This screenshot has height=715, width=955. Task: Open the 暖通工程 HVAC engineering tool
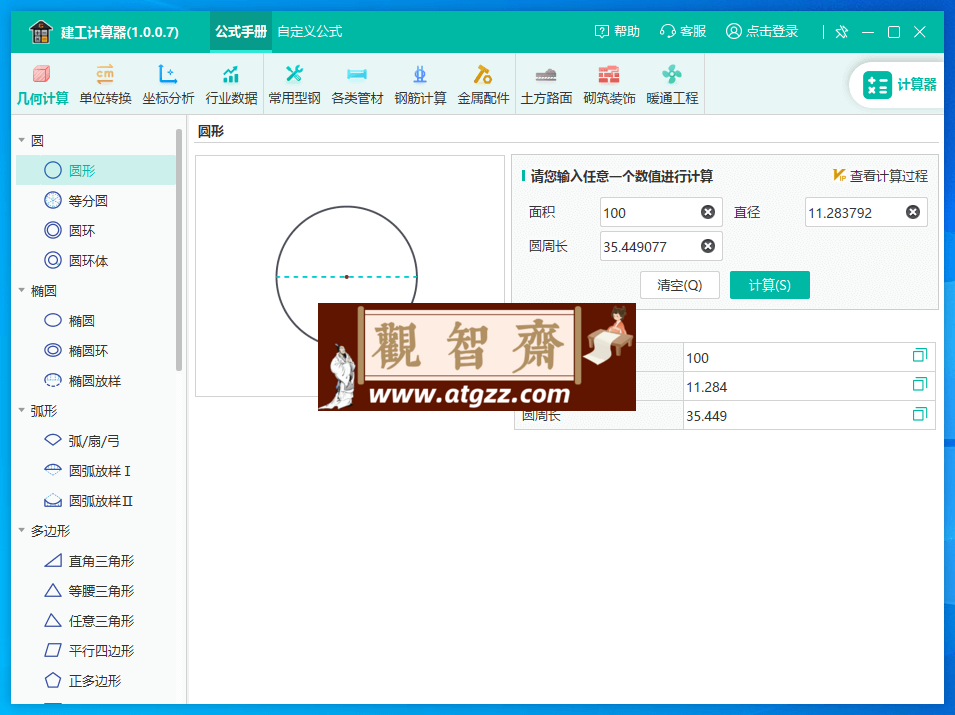(672, 85)
